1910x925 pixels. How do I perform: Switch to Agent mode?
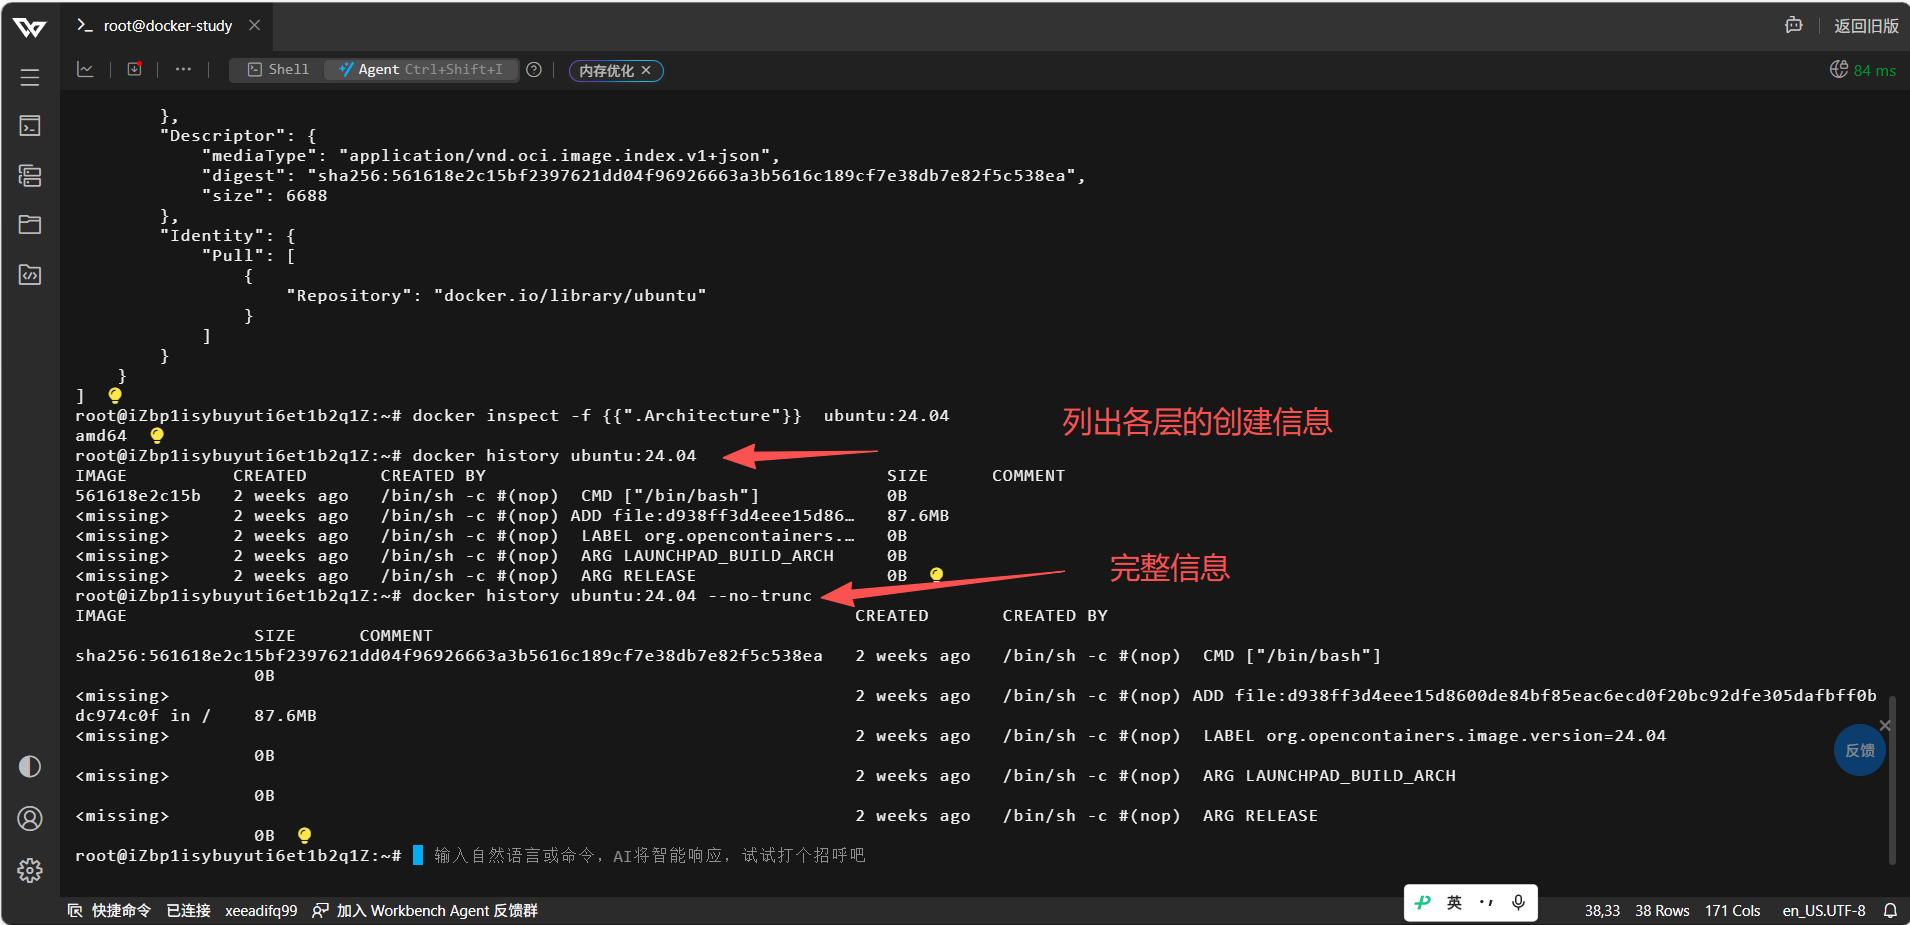421,69
